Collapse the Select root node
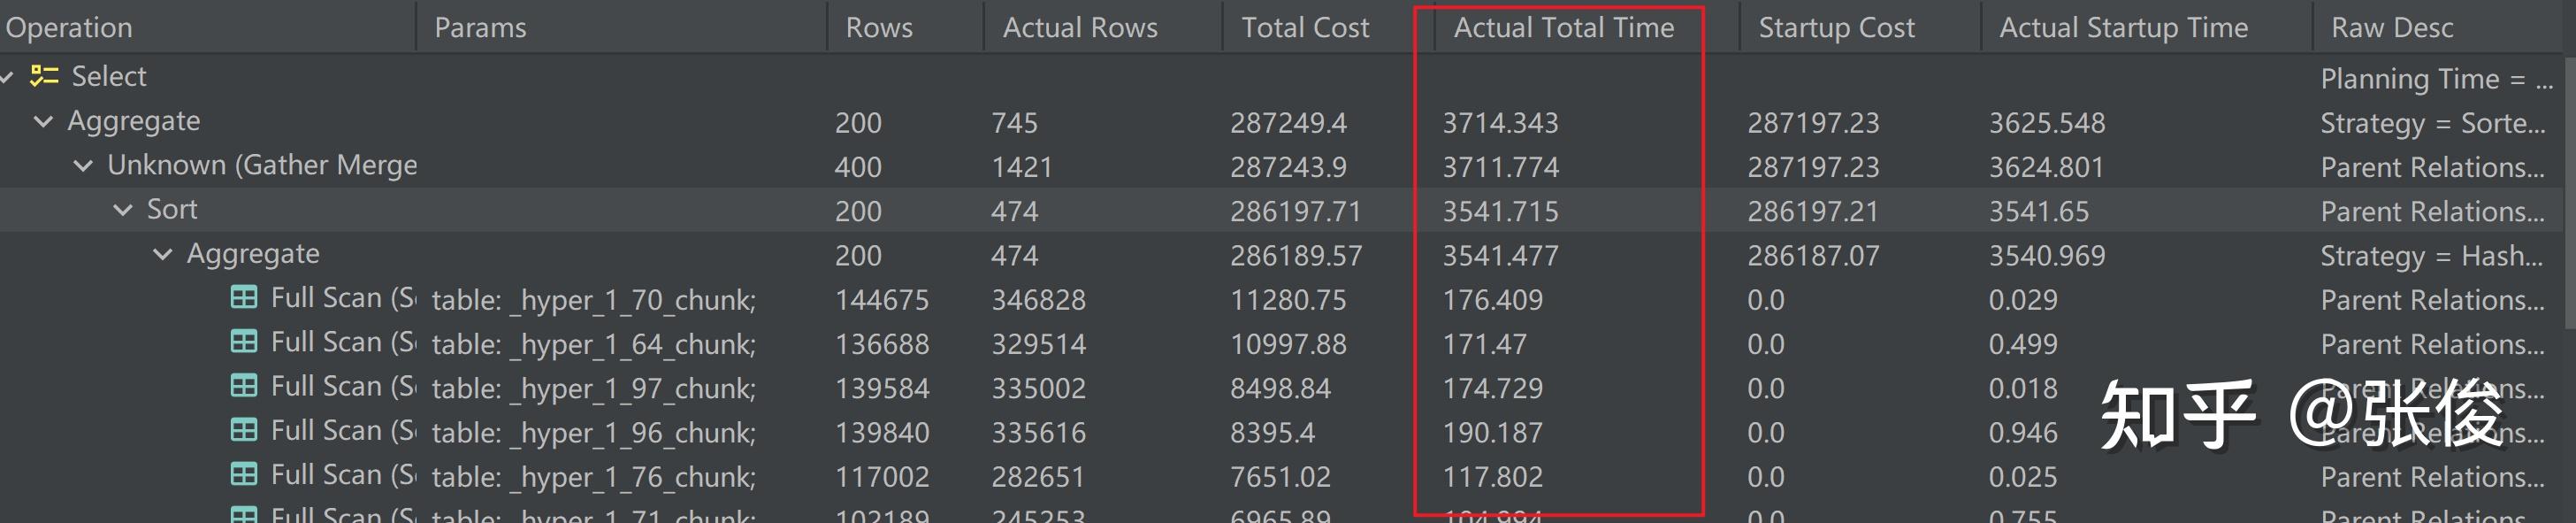2576x523 pixels. point(6,77)
